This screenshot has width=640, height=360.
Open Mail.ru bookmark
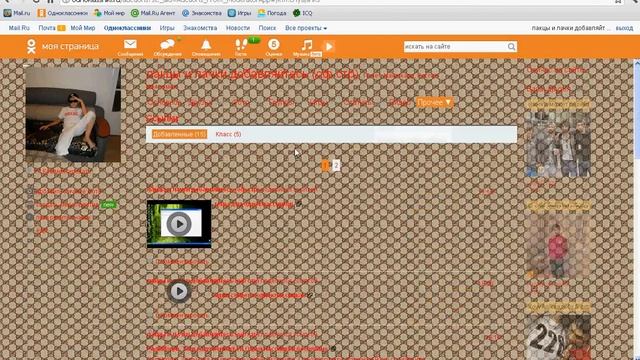point(17,13)
